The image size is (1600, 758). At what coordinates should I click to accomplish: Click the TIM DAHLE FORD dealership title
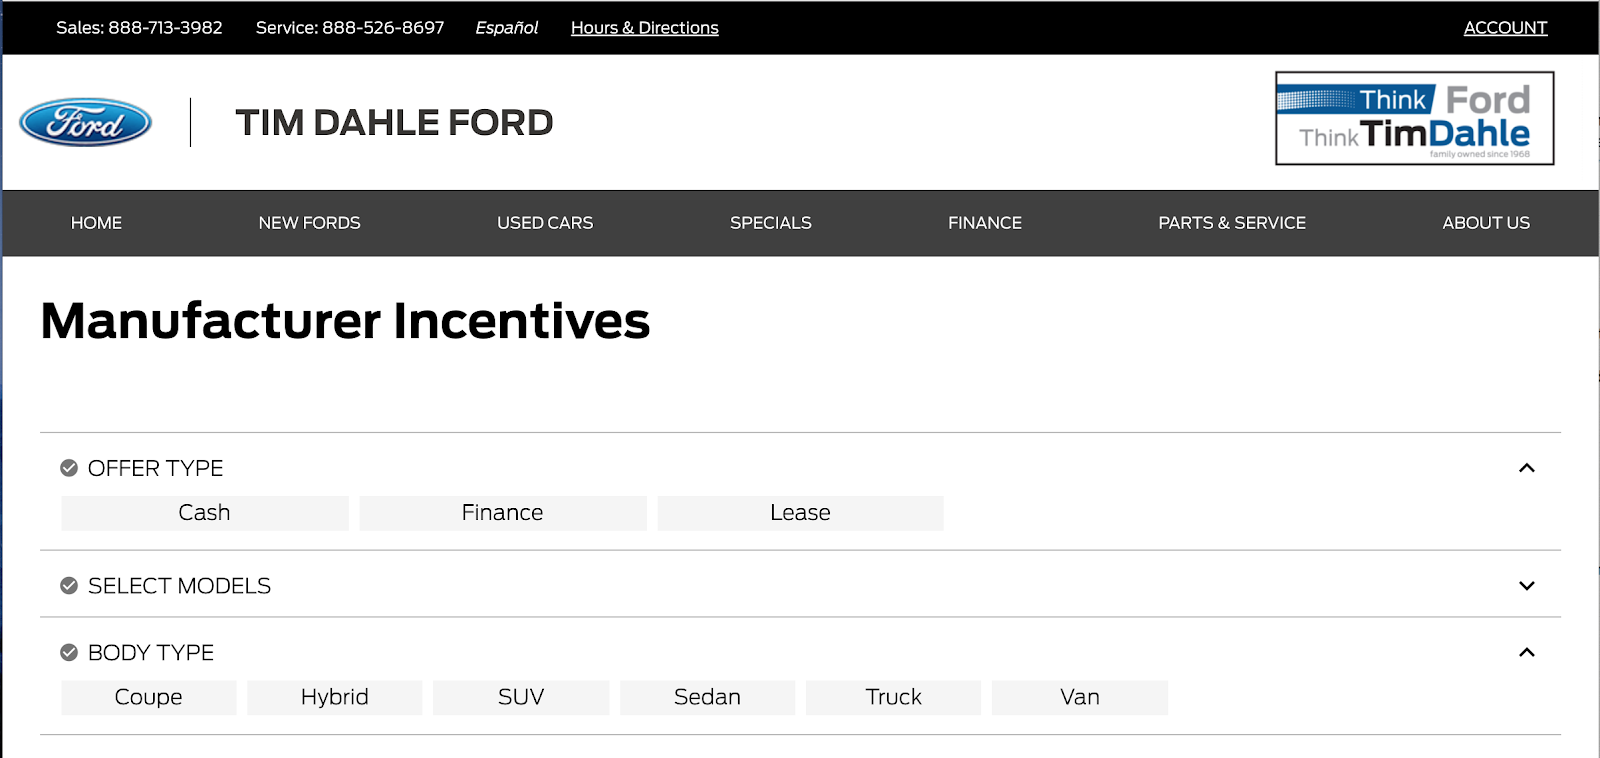(x=394, y=123)
